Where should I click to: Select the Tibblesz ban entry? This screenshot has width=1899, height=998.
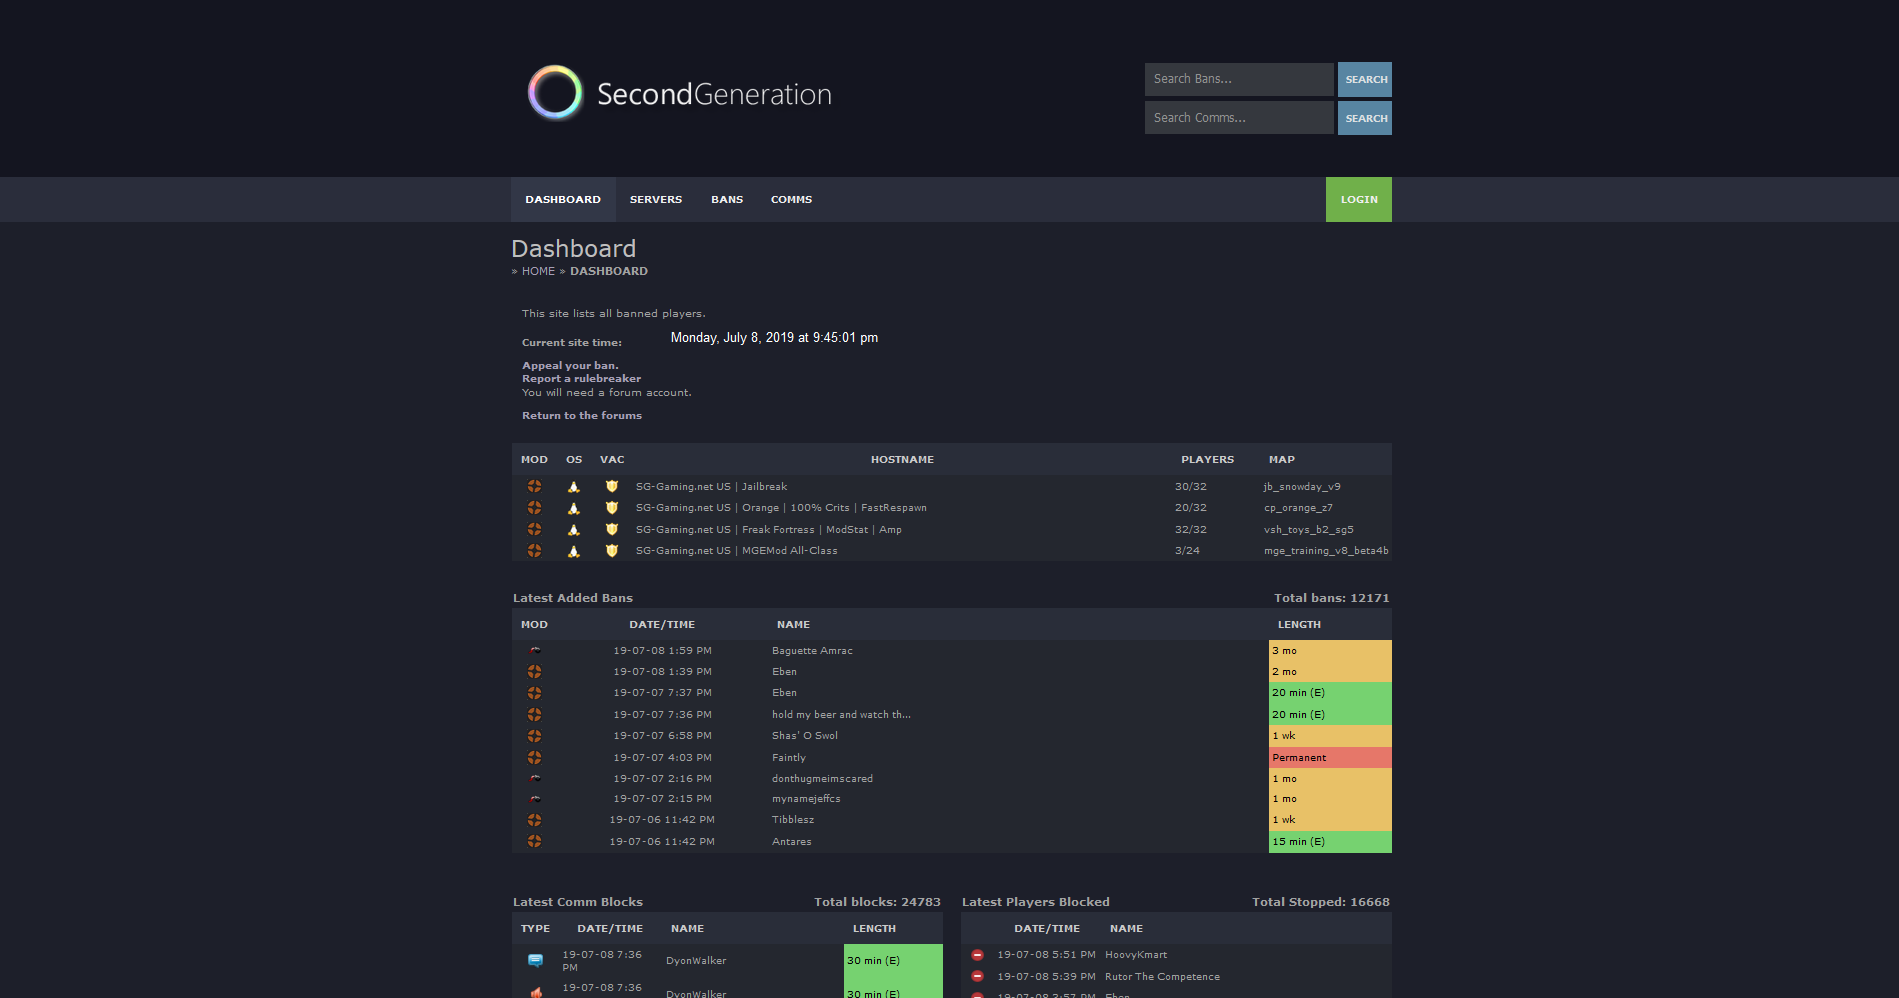pyautogui.click(x=793, y=820)
